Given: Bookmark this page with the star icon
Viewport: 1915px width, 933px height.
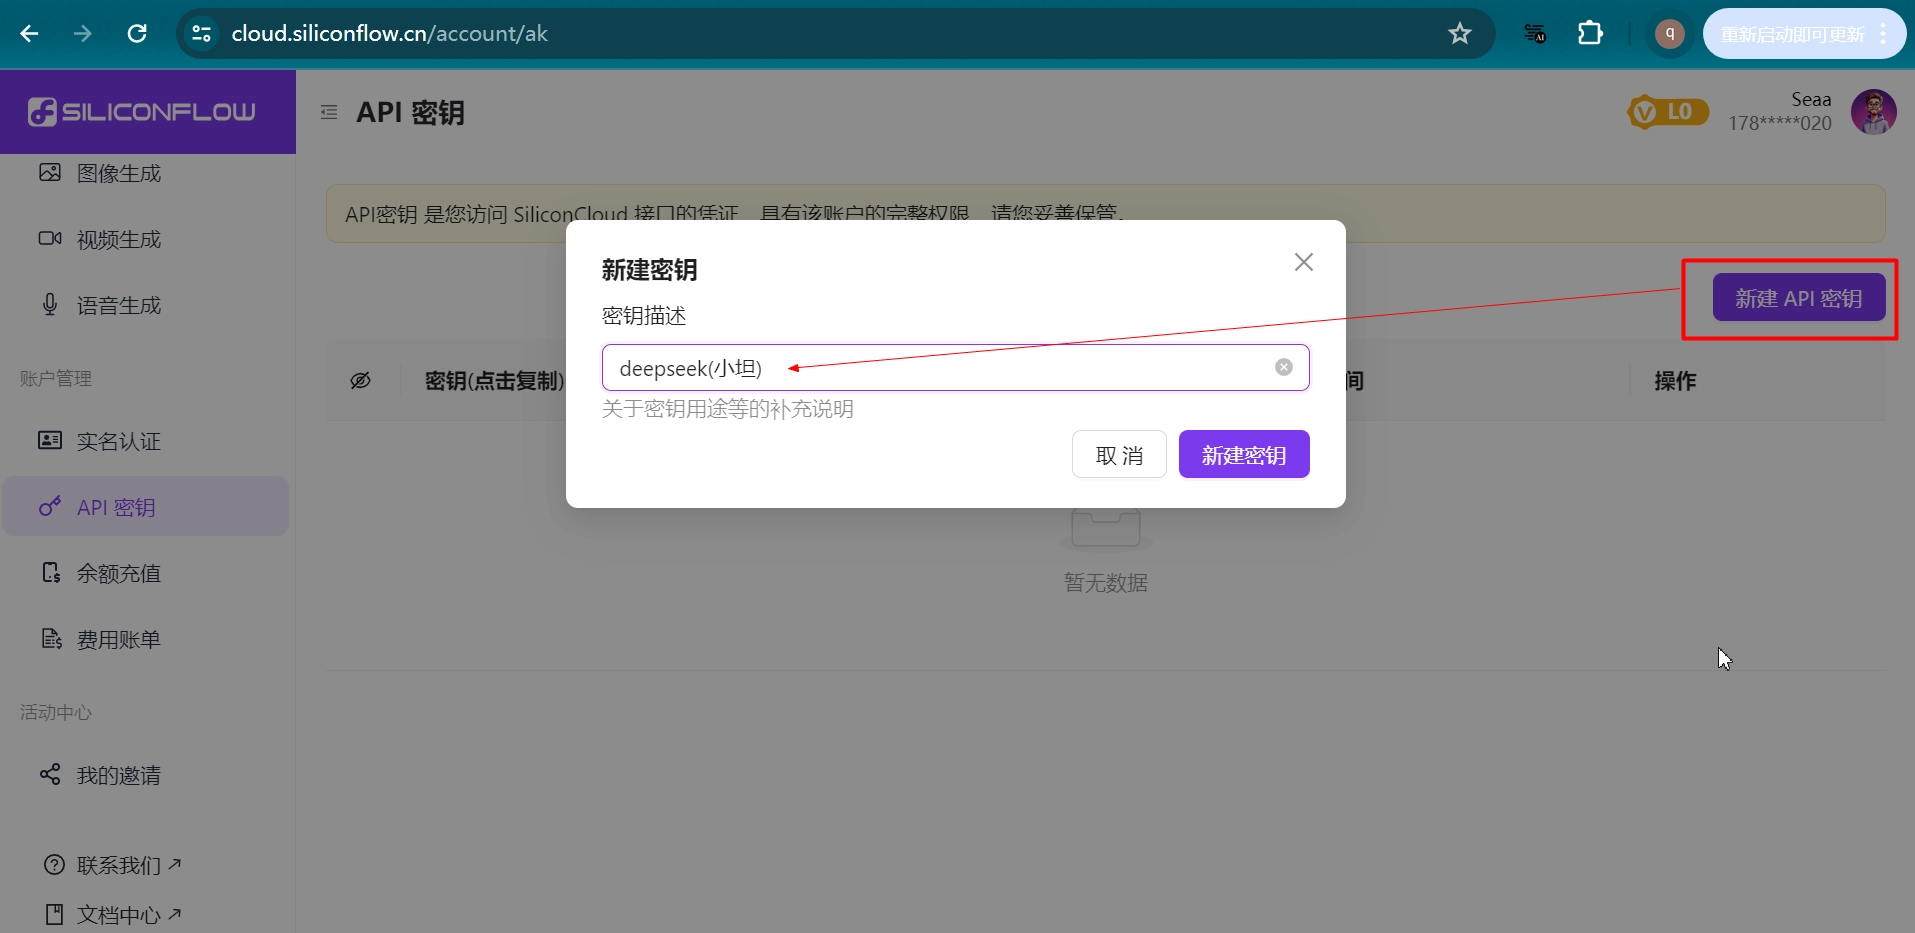Looking at the screenshot, I should [x=1459, y=34].
